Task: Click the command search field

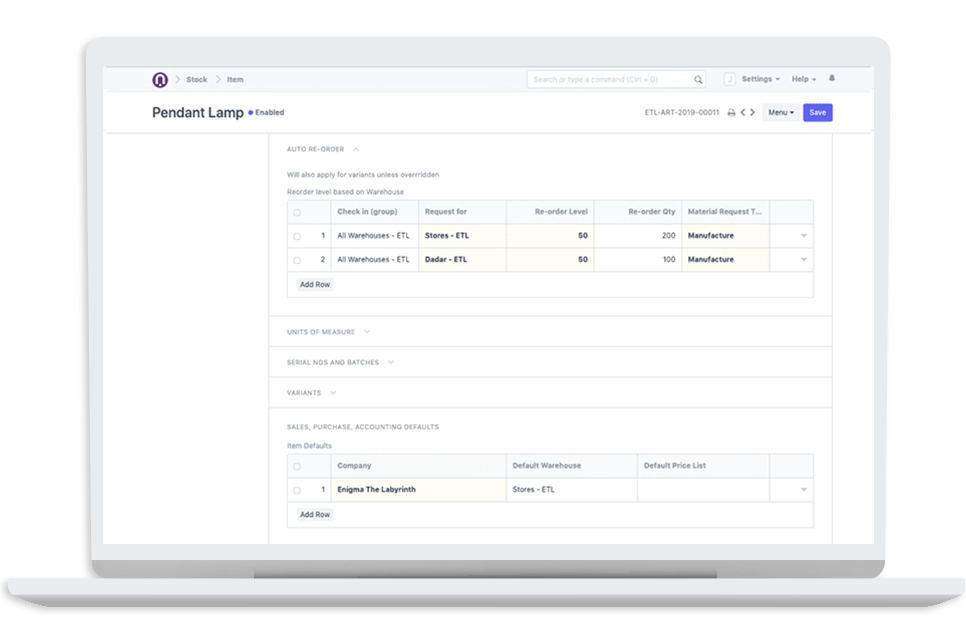Action: [x=600, y=78]
